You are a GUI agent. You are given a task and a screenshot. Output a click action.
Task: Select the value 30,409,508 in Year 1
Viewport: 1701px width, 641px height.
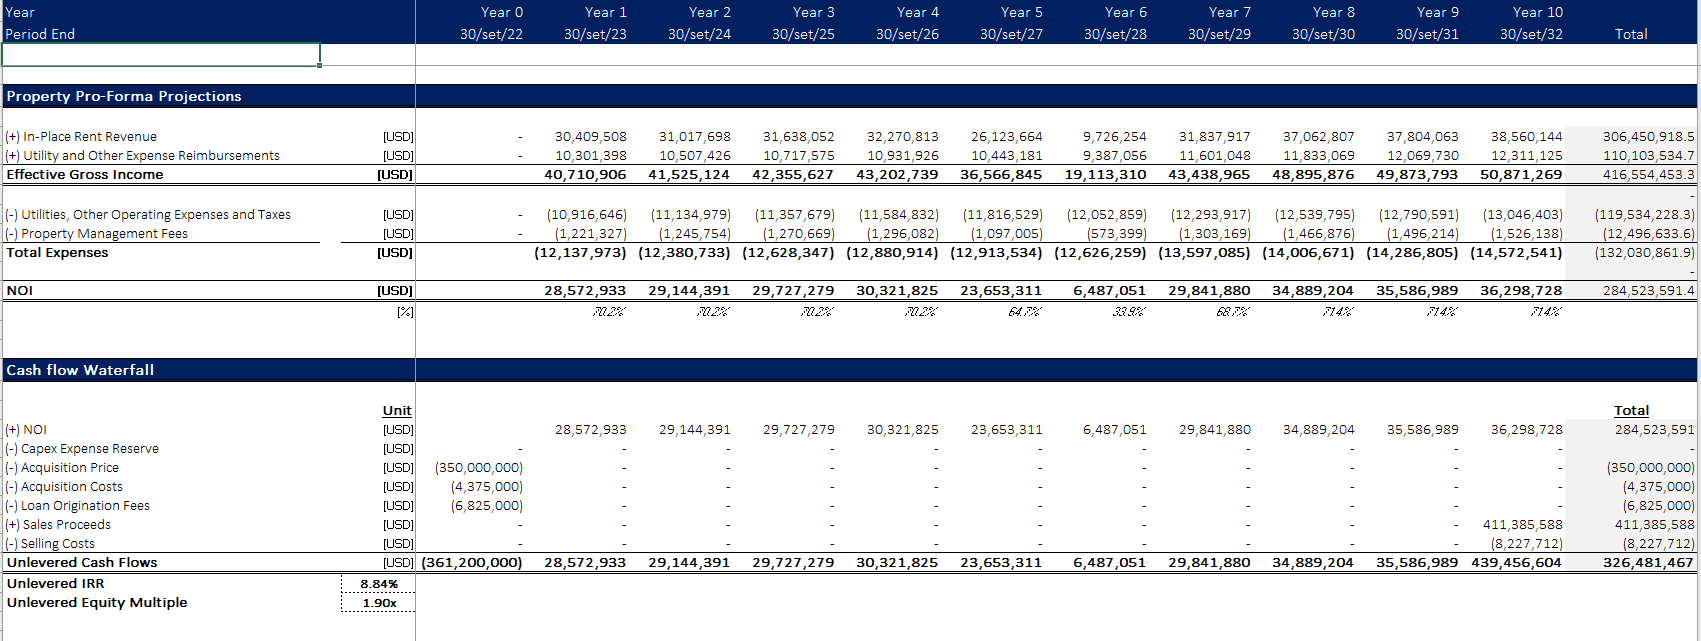[x=591, y=137]
